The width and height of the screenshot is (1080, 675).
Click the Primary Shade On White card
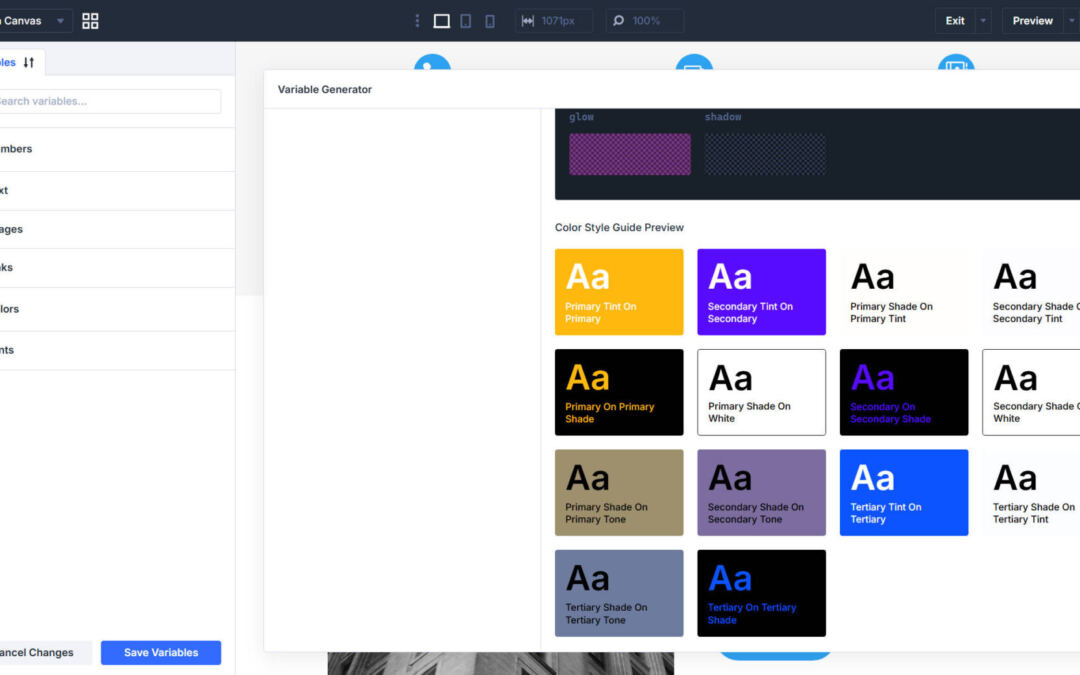click(x=761, y=392)
